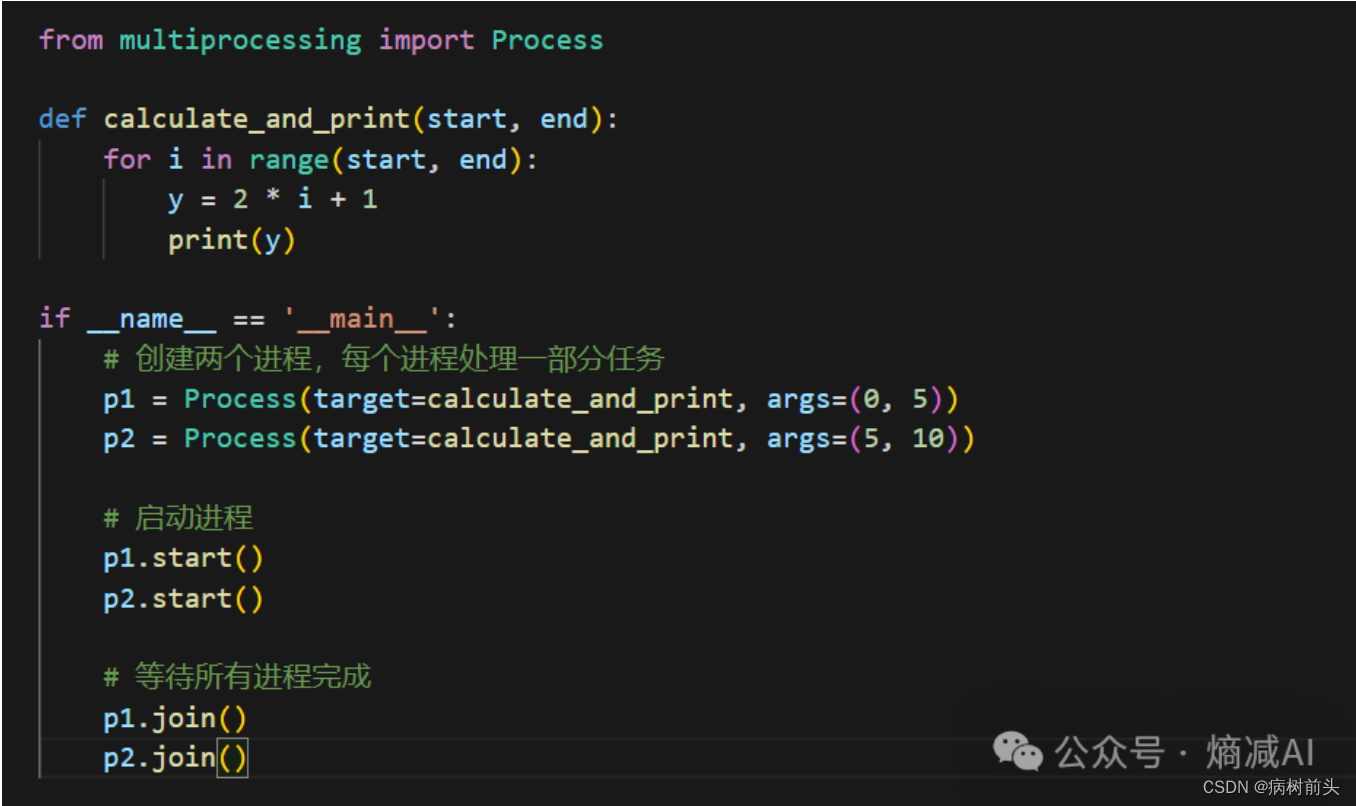Screen dimensions: 1356x806
Task: Click the 'p1.start()' line
Action: point(184,558)
